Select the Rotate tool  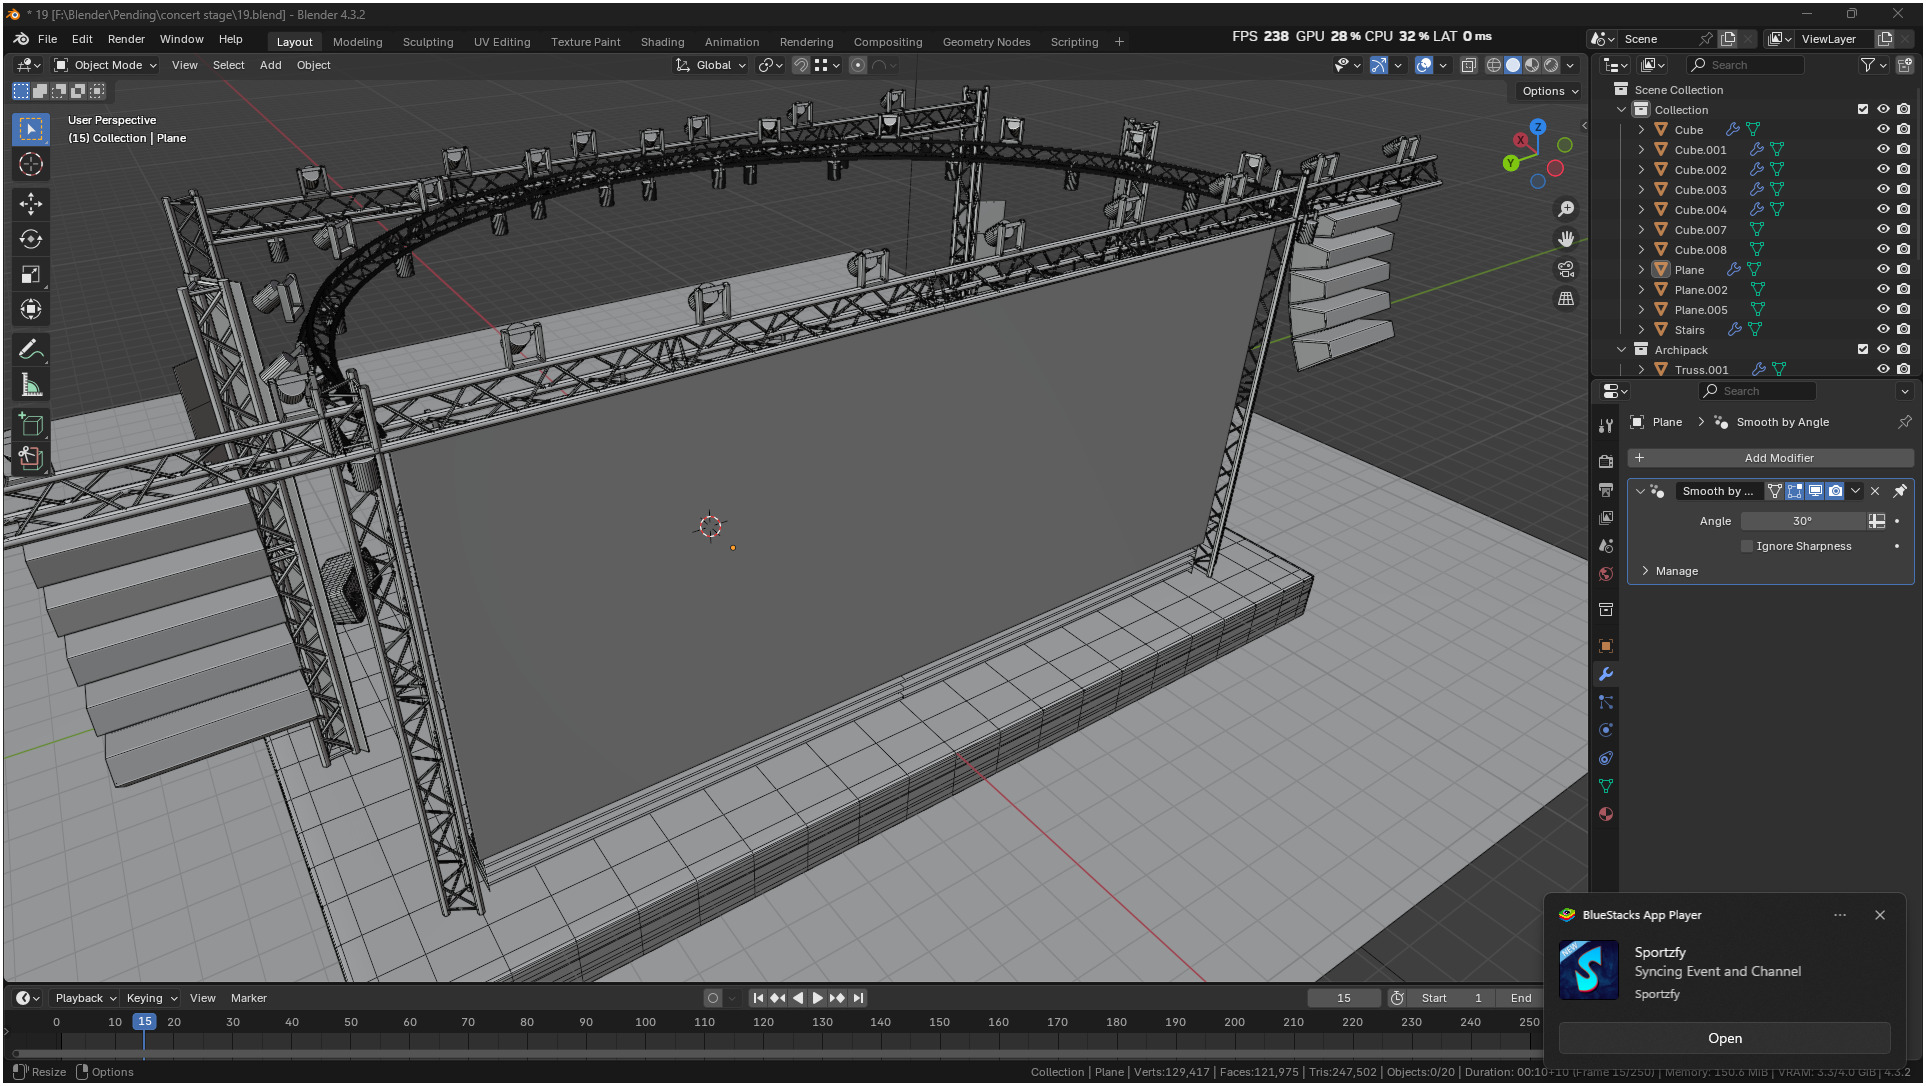tap(31, 239)
